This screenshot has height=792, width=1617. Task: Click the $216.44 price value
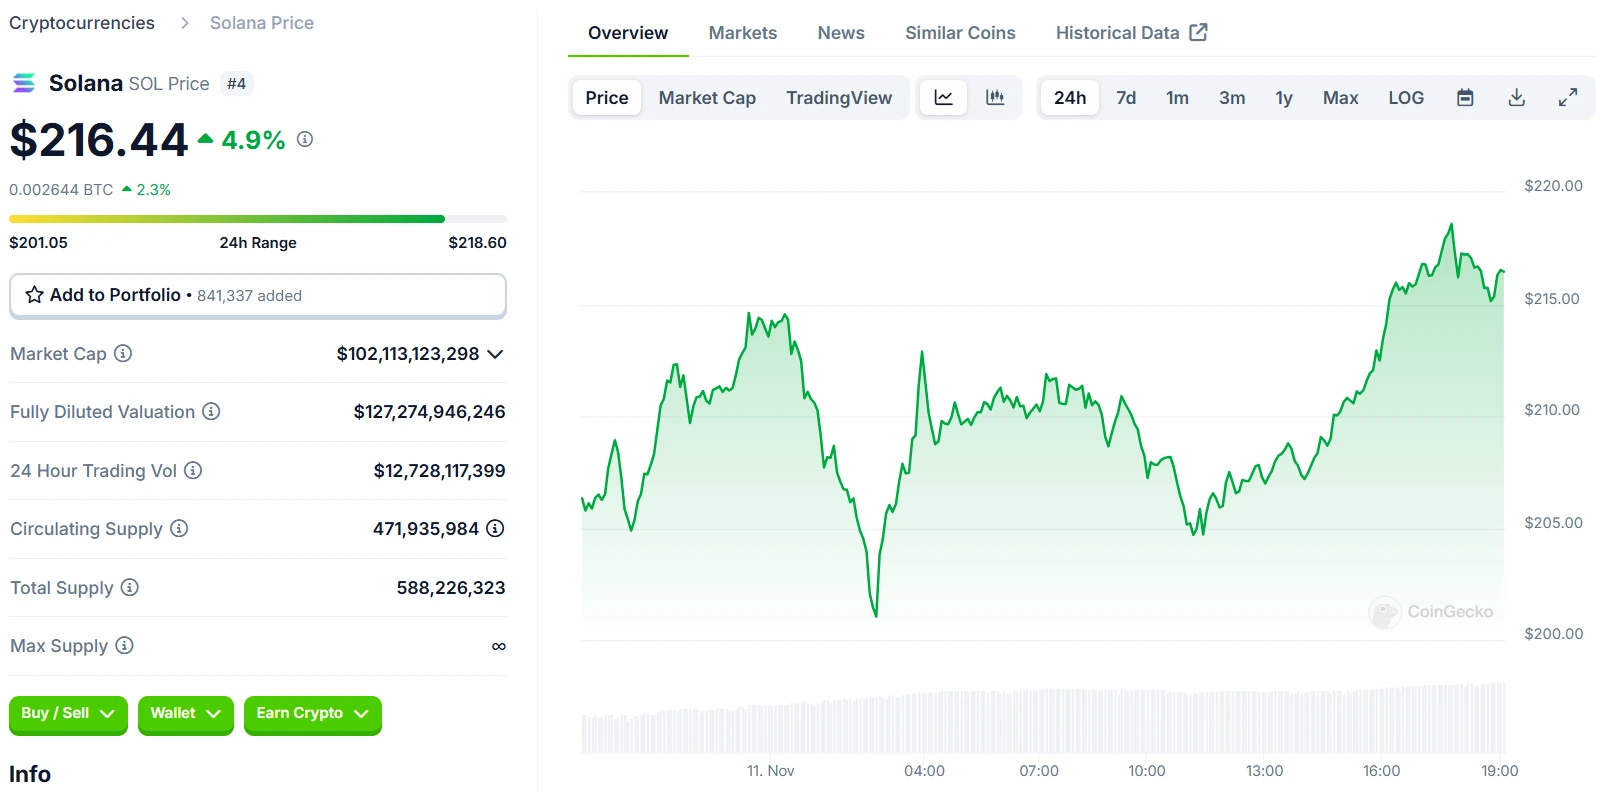pyautogui.click(x=99, y=139)
